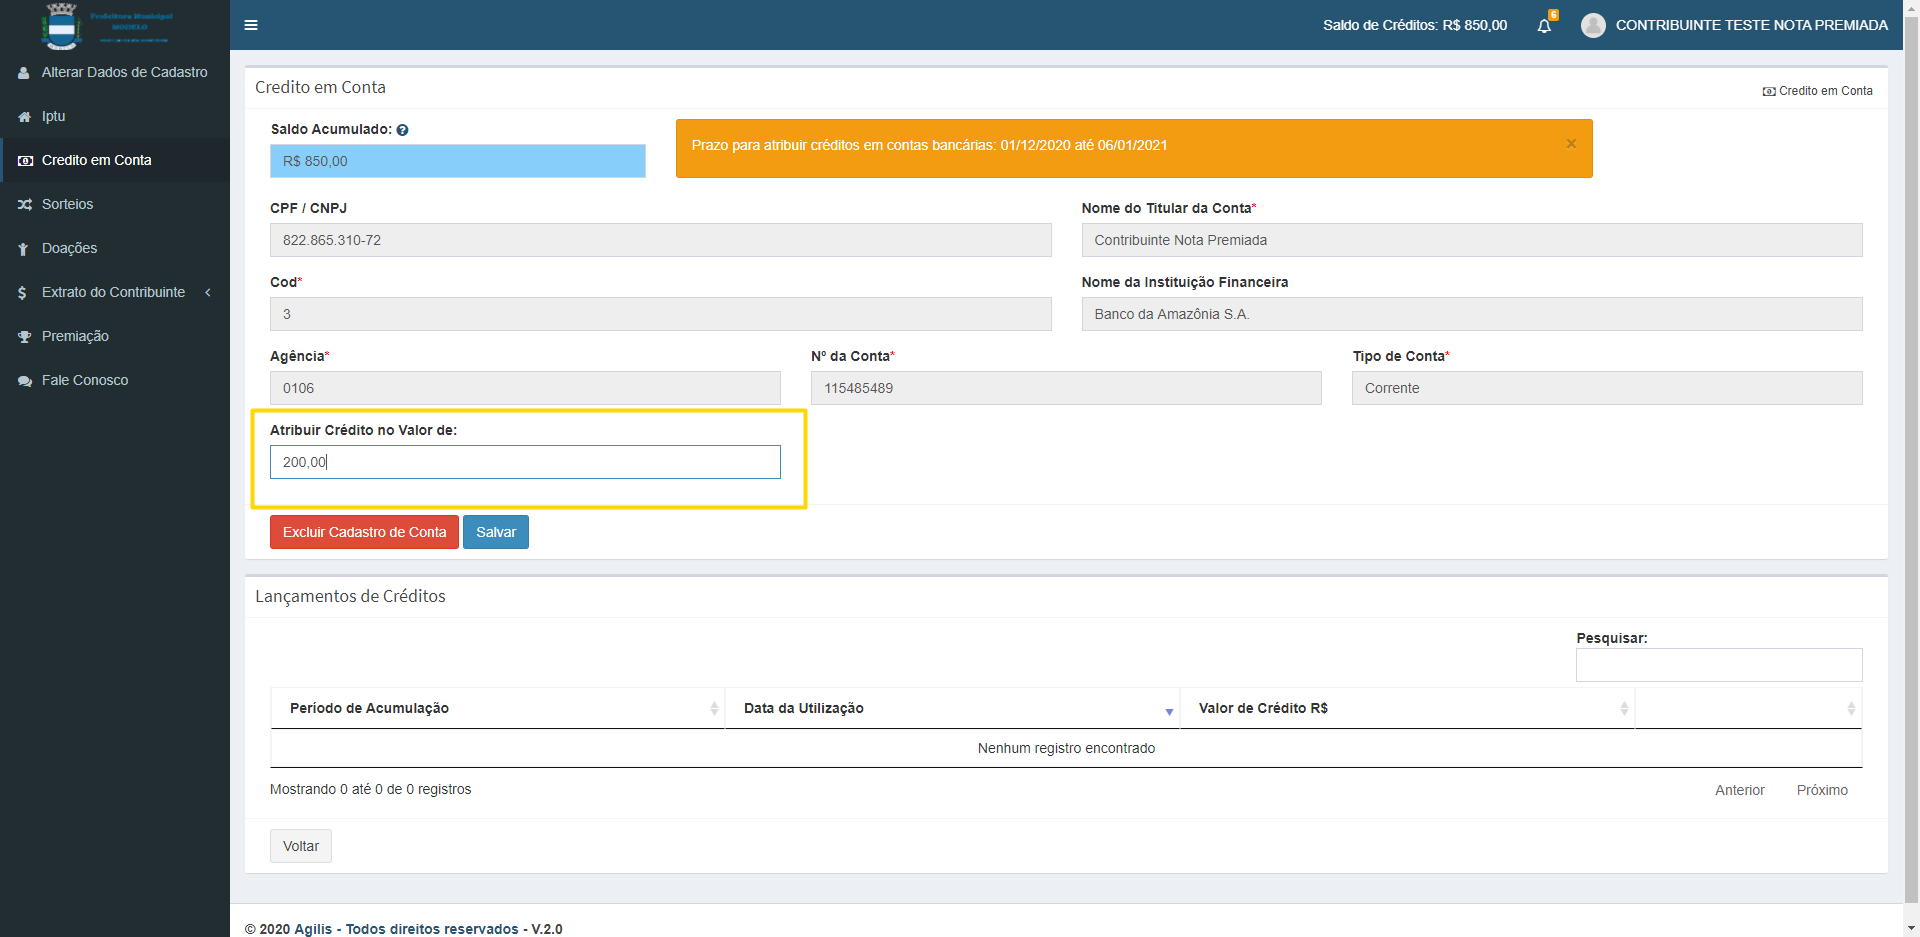Go to Iptu in sidebar

pyautogui.click(x=53, y=116)
